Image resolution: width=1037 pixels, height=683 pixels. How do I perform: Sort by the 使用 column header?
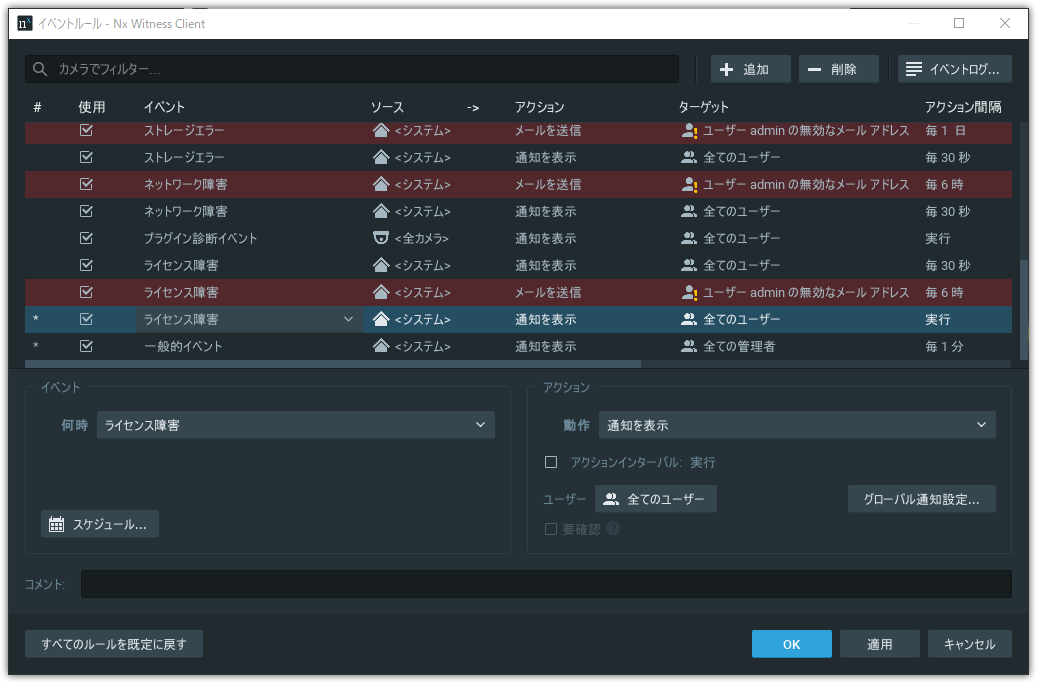click(92, 107)
